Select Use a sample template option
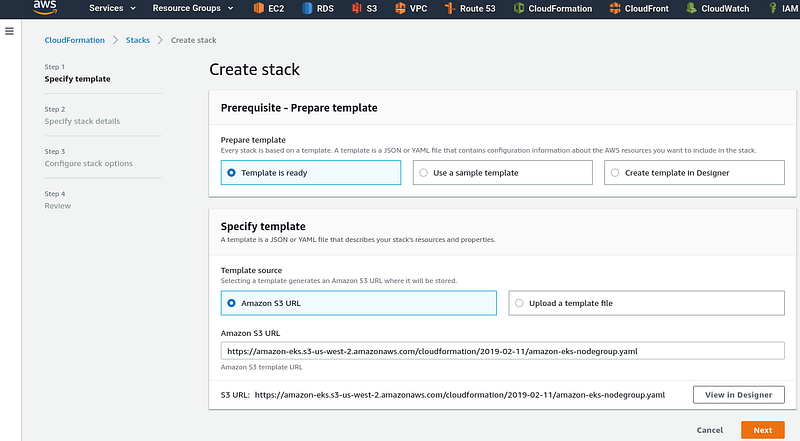The height and width of the screenshot is (441, 800). [x=503, y=173]
